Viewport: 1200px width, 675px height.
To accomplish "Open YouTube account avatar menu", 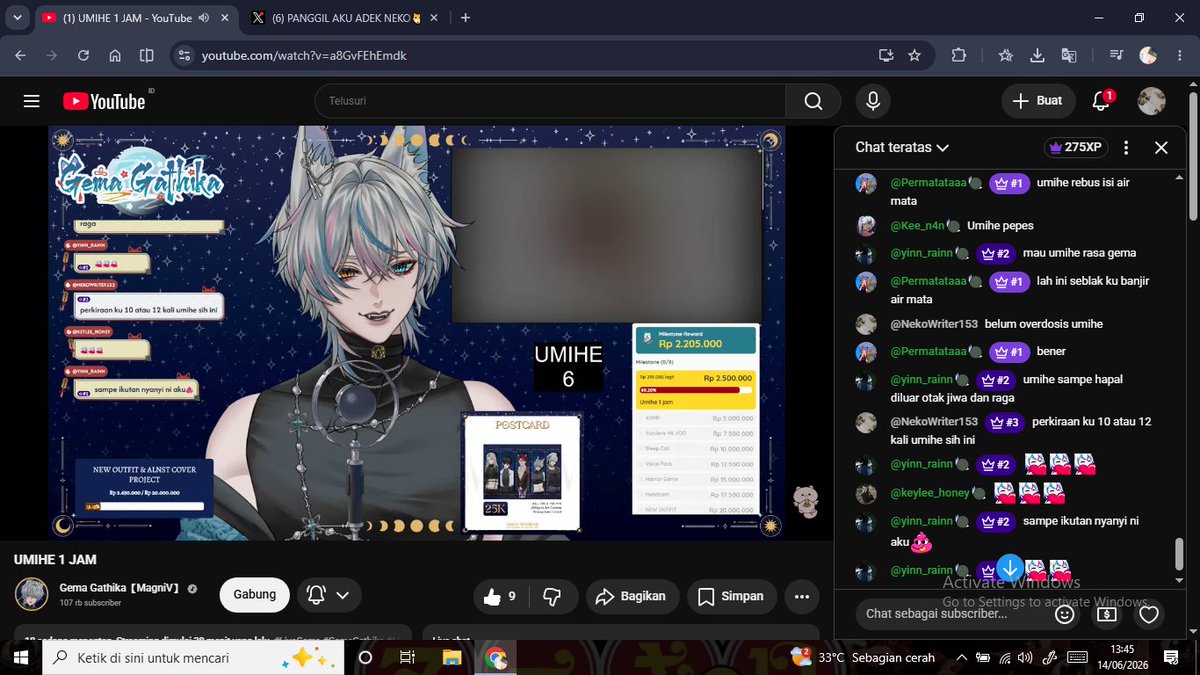I will tap(1152, 101).
